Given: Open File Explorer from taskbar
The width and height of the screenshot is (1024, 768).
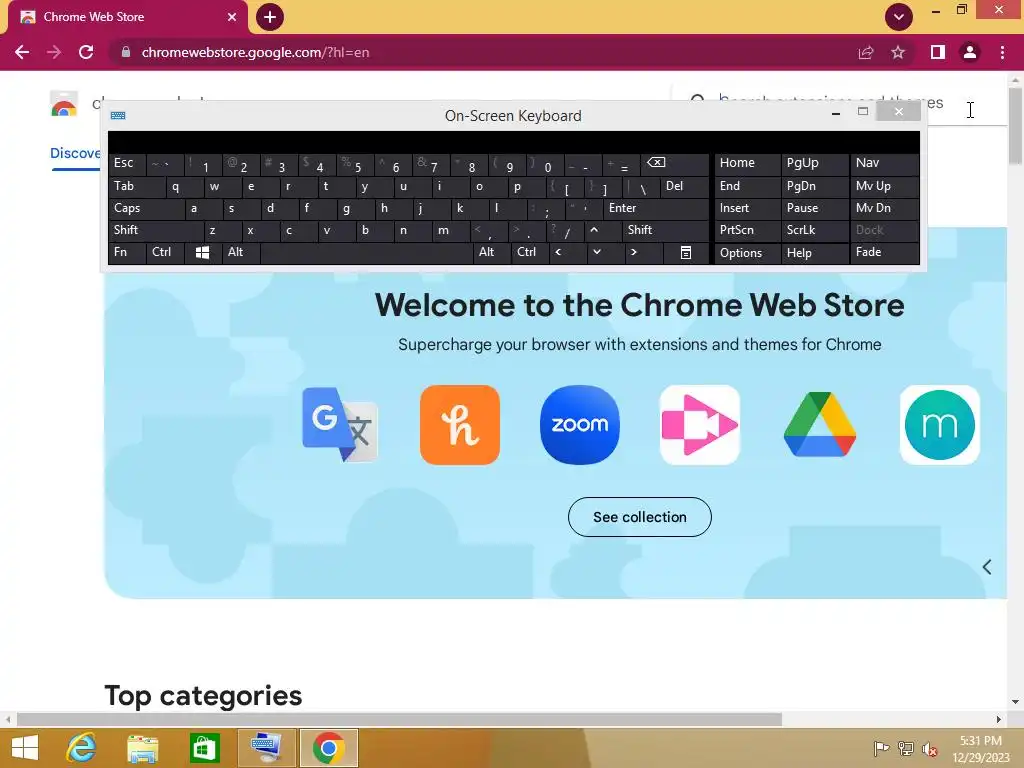Looking at the screenshot, I should pyautogui.click(x=142, y=748).
